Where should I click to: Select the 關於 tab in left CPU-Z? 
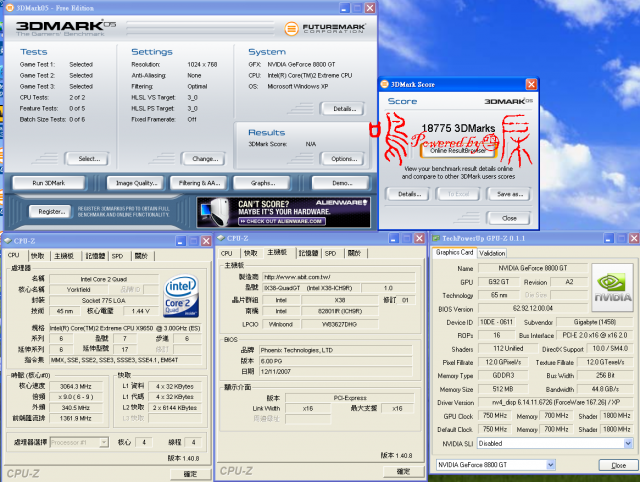click(x=141, y=256)
